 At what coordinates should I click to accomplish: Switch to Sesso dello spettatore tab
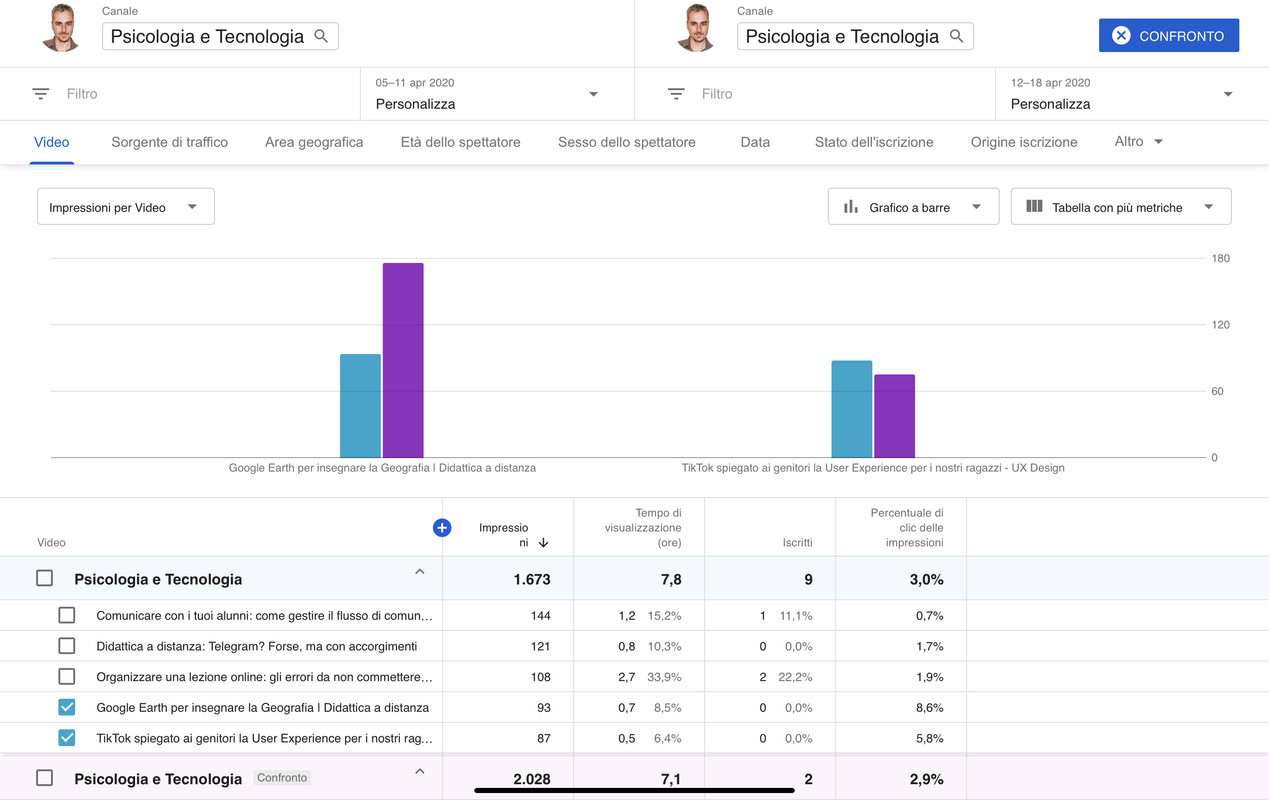click(627, 142)
